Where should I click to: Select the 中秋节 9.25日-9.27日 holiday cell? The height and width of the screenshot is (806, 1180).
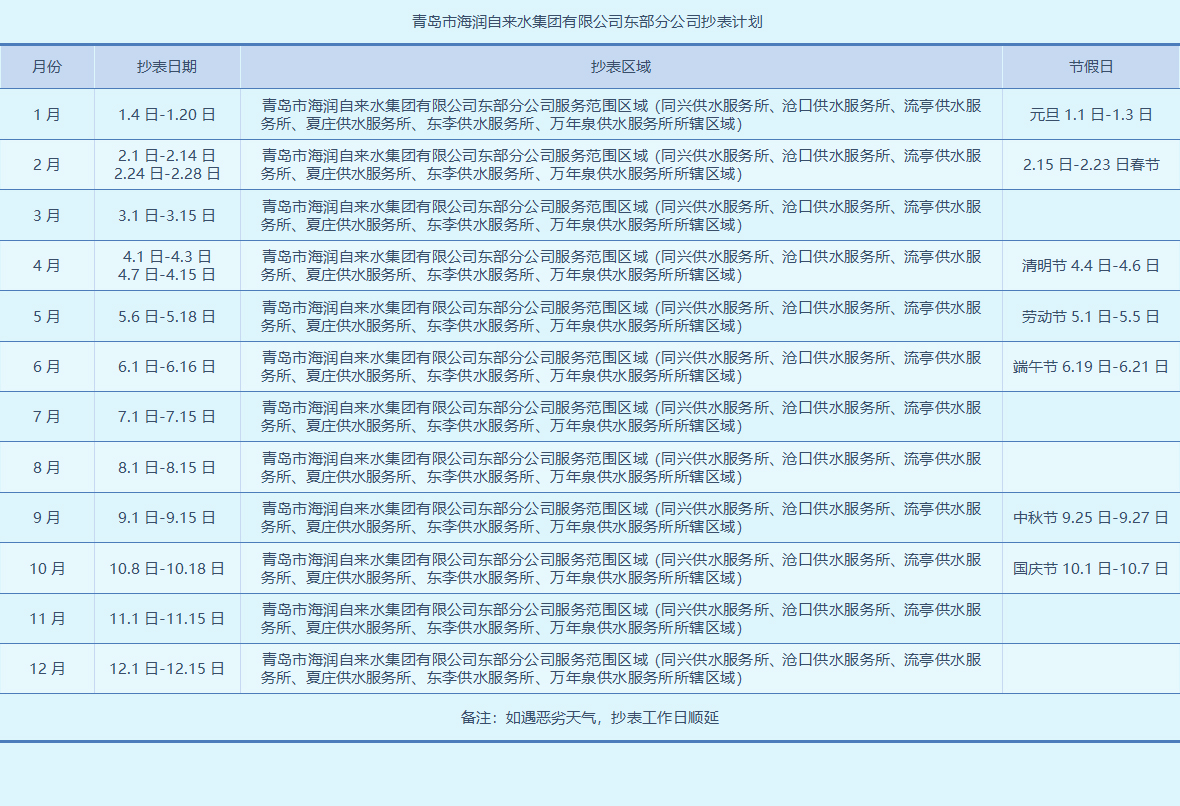tap(1090, 517)
